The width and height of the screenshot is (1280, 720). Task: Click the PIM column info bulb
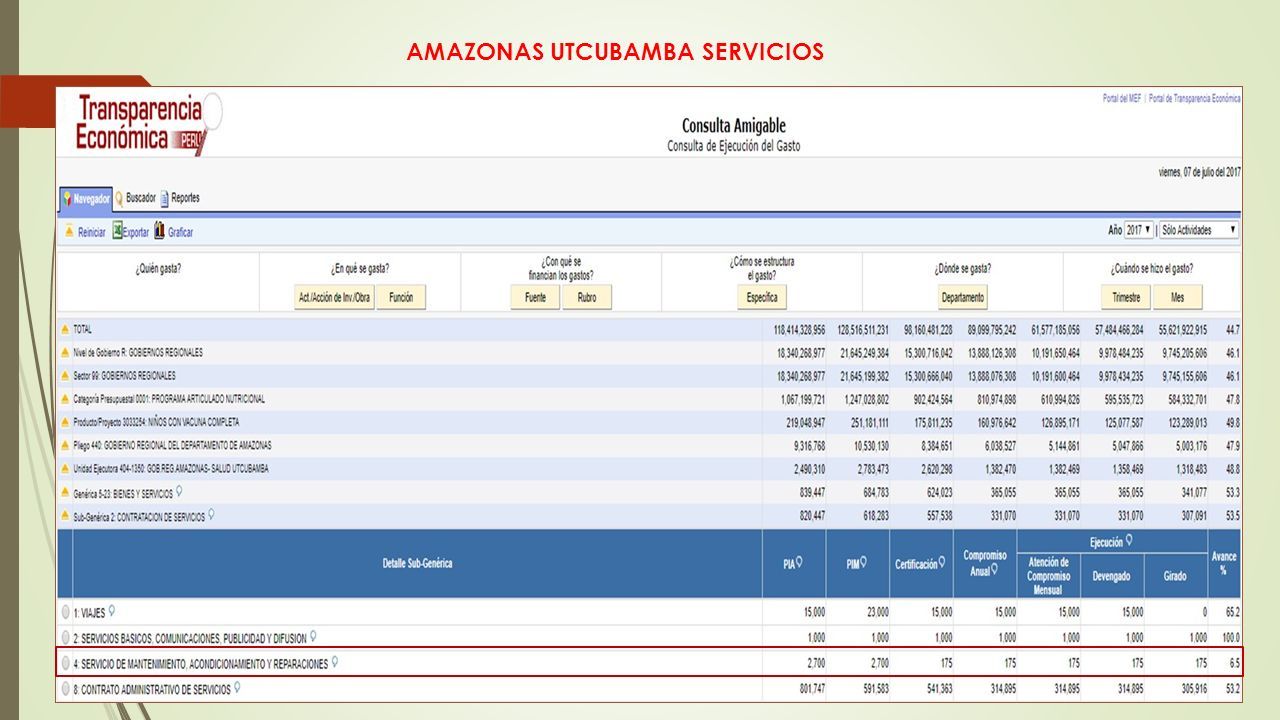864,563
